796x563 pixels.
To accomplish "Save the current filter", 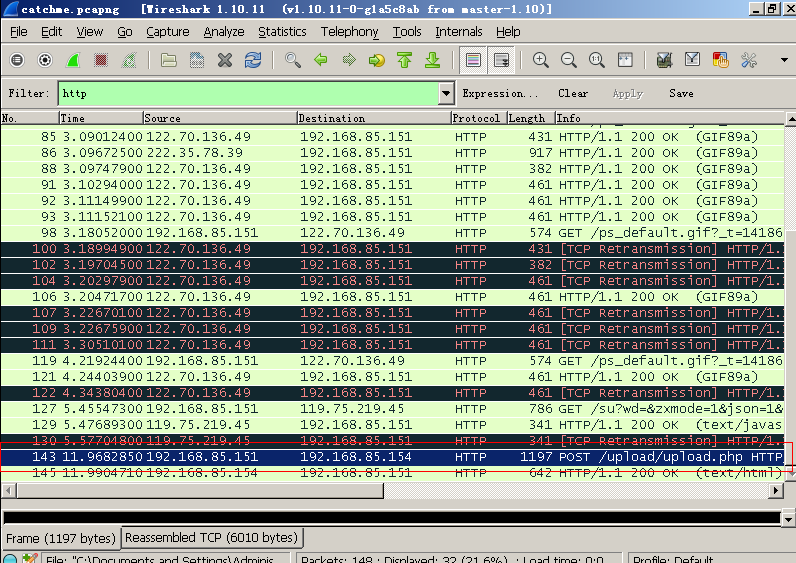I will point(681,93).
